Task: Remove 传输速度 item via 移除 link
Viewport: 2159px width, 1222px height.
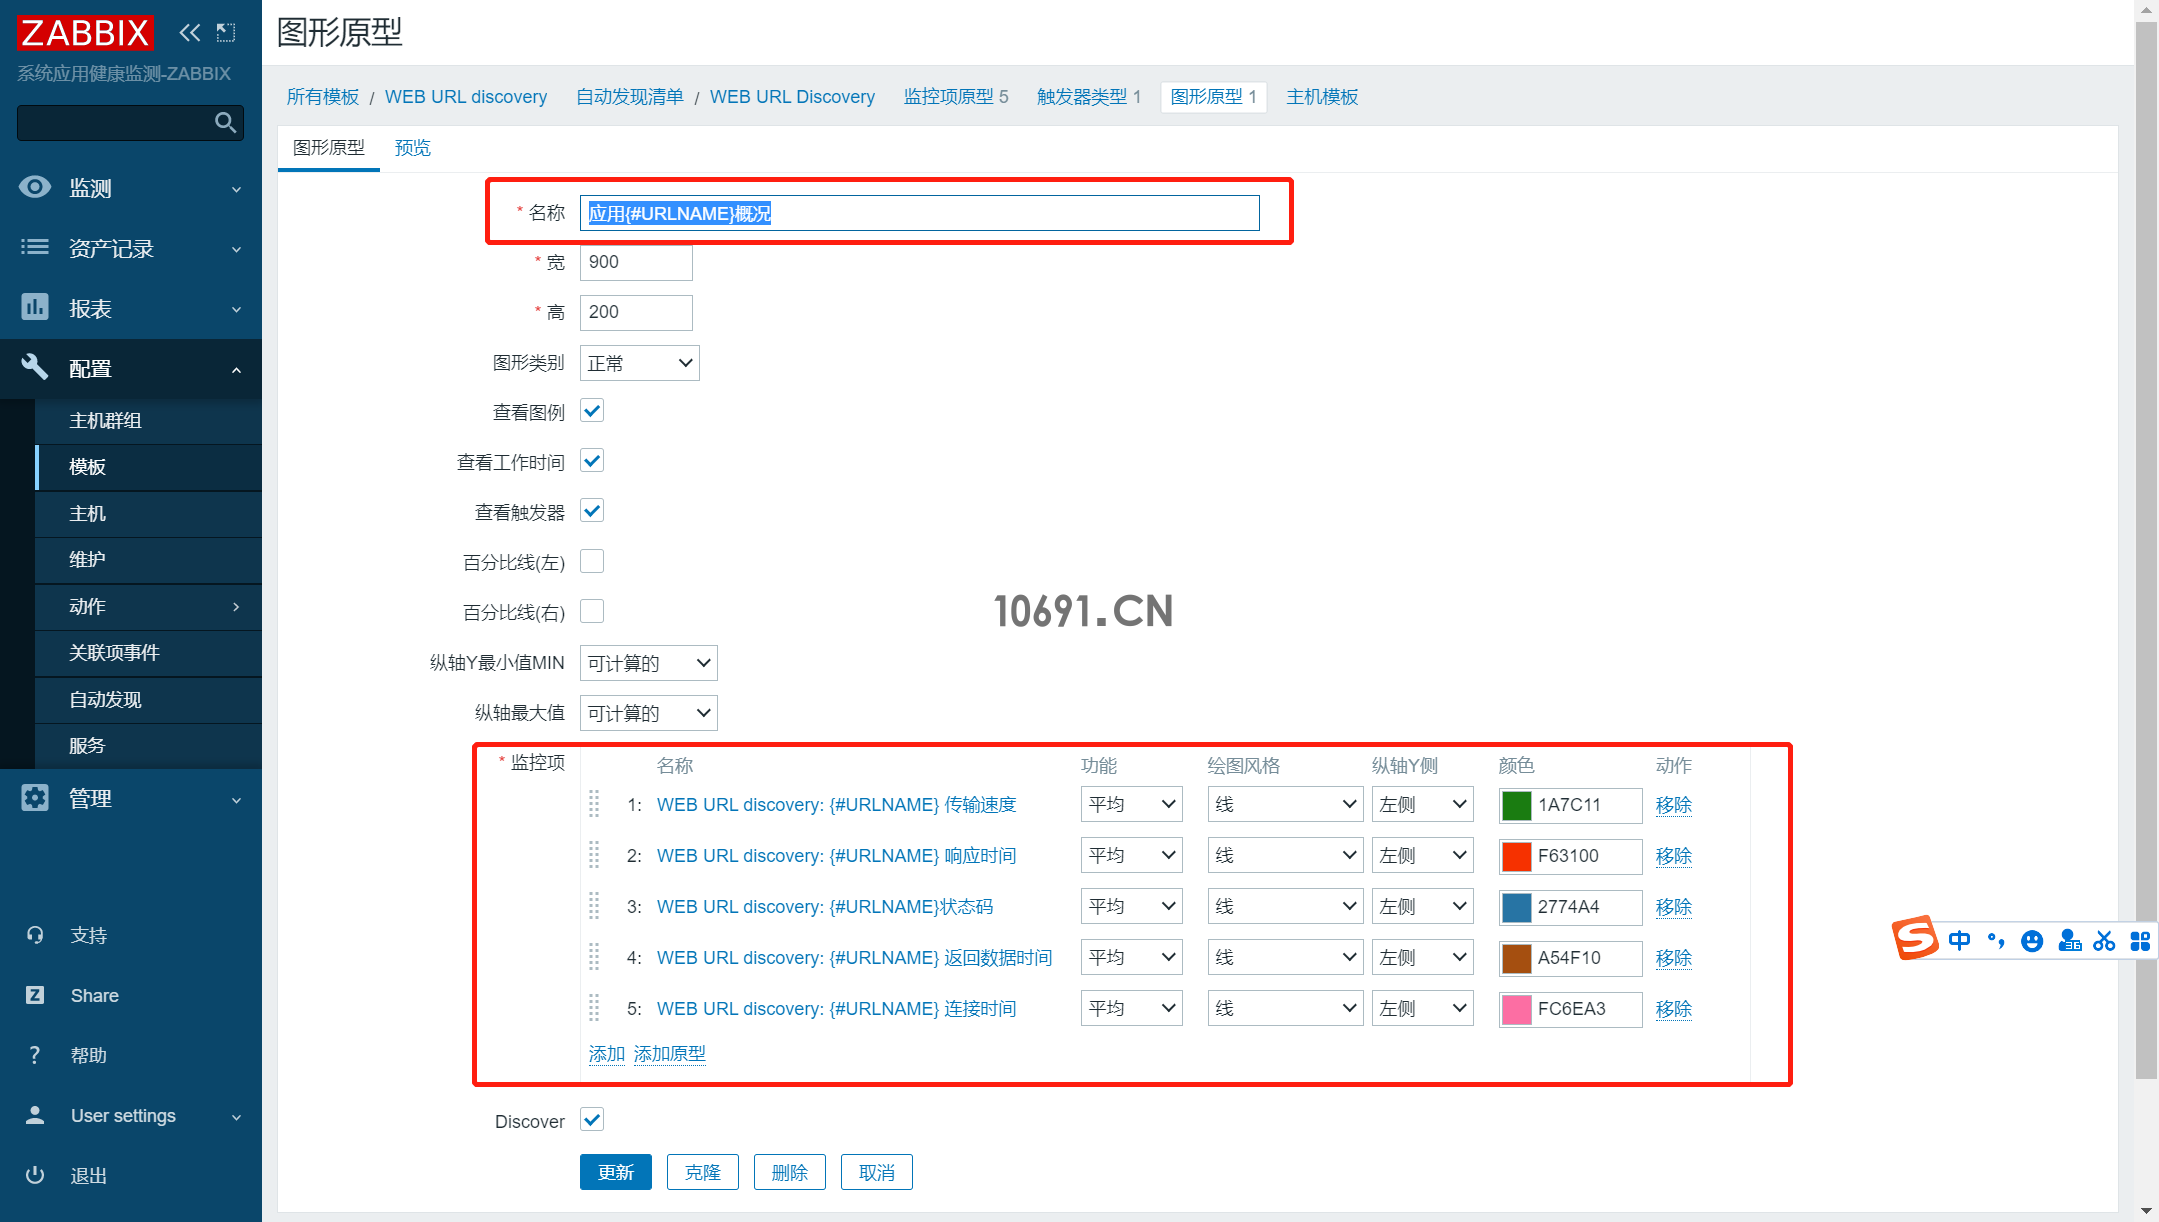Action: pyautogui.click(x=1674, y=804)
